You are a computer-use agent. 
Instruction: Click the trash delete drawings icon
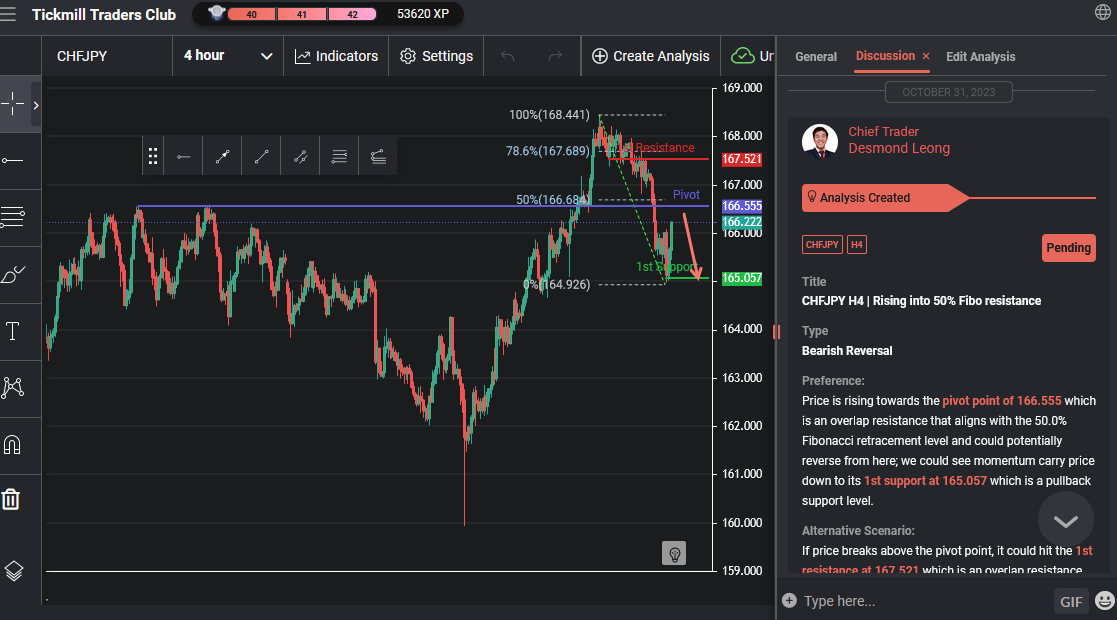pos(11,499)
